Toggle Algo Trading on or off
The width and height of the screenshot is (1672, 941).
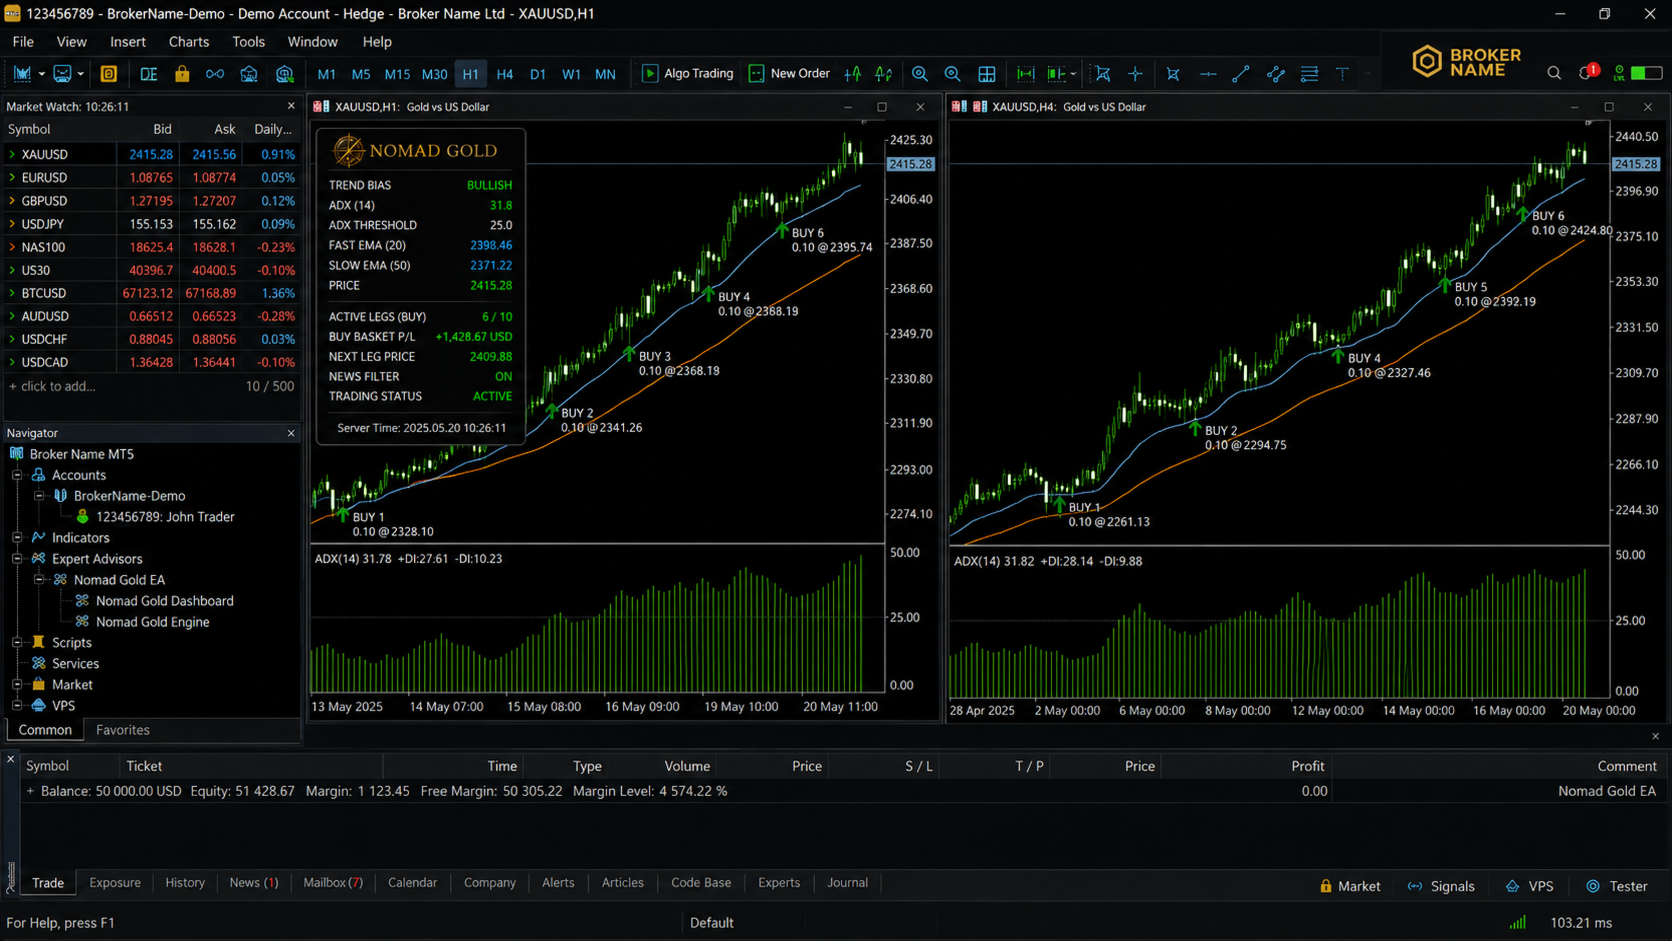688,74
